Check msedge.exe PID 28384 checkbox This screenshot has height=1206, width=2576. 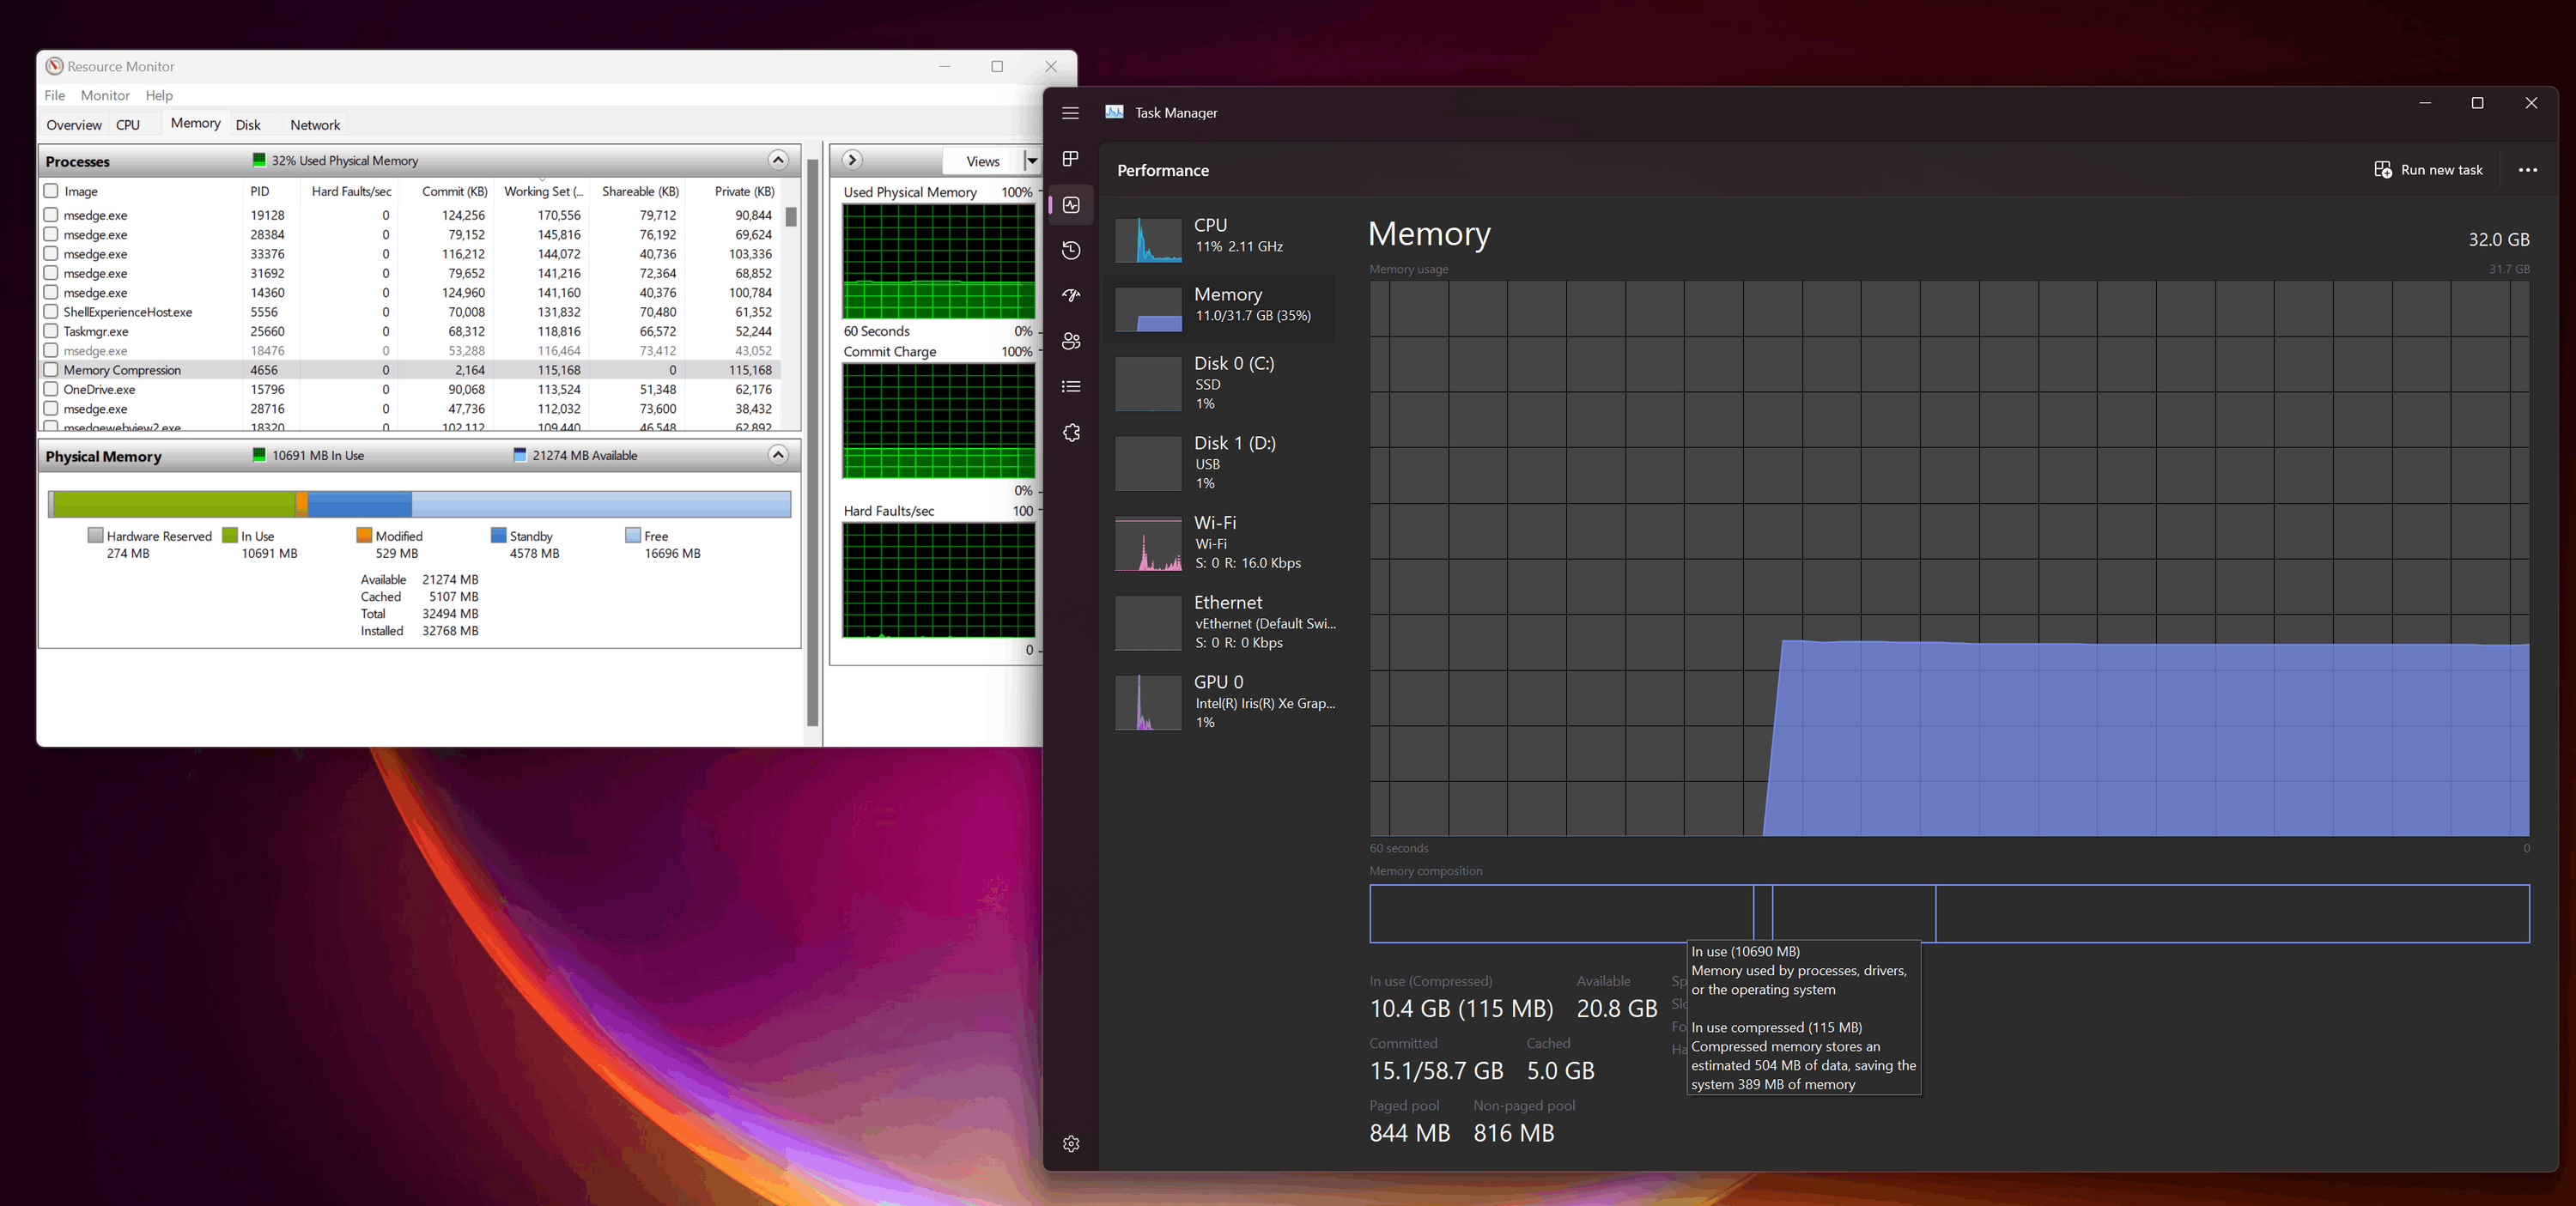51,234
